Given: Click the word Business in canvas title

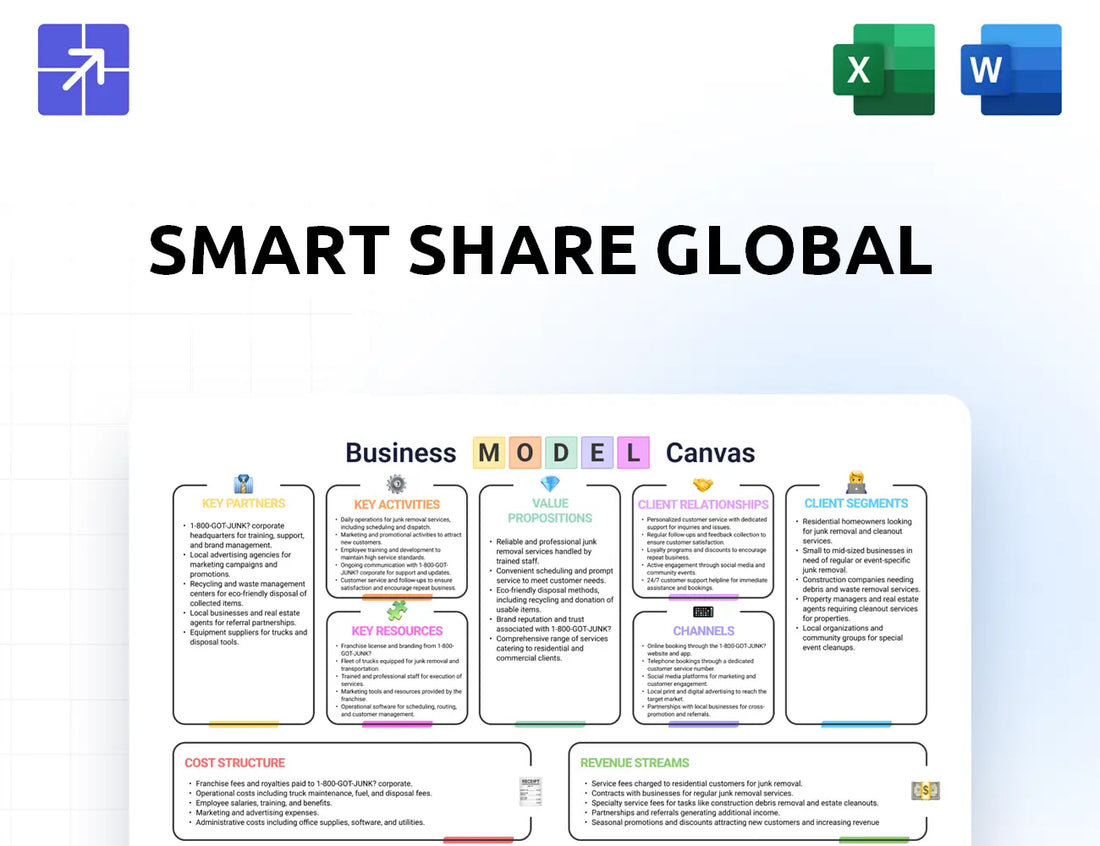Looking at the screenshot, I should click(x=401, y=452).
